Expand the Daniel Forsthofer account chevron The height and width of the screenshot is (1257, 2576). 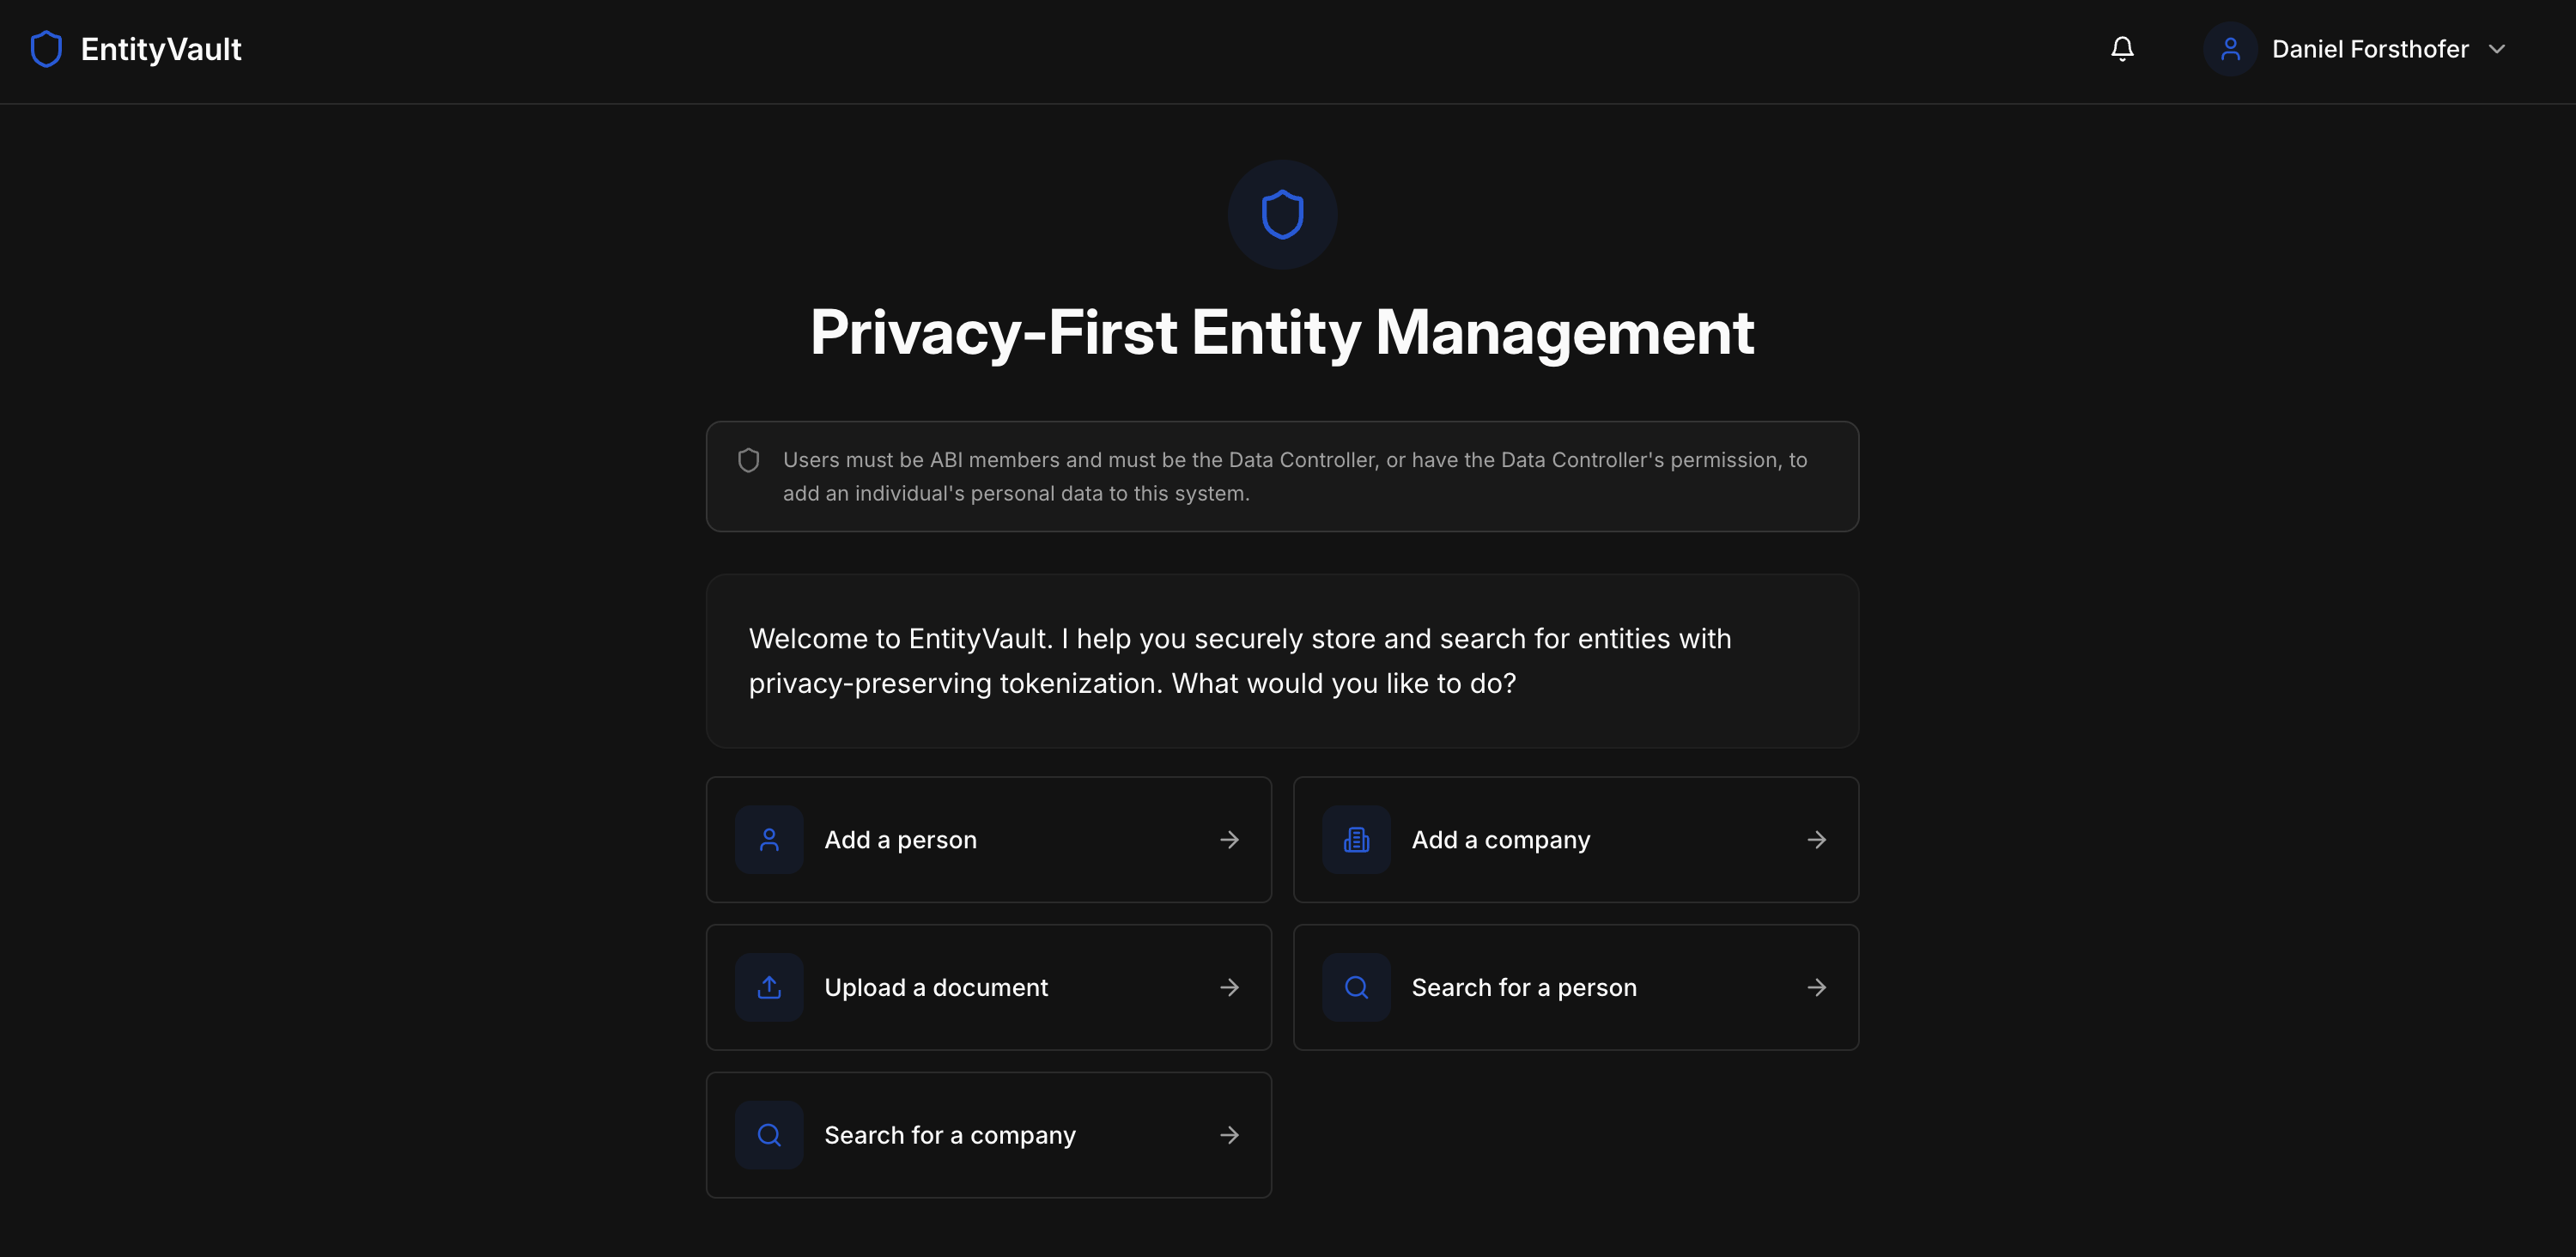(x=2497, y=49)
